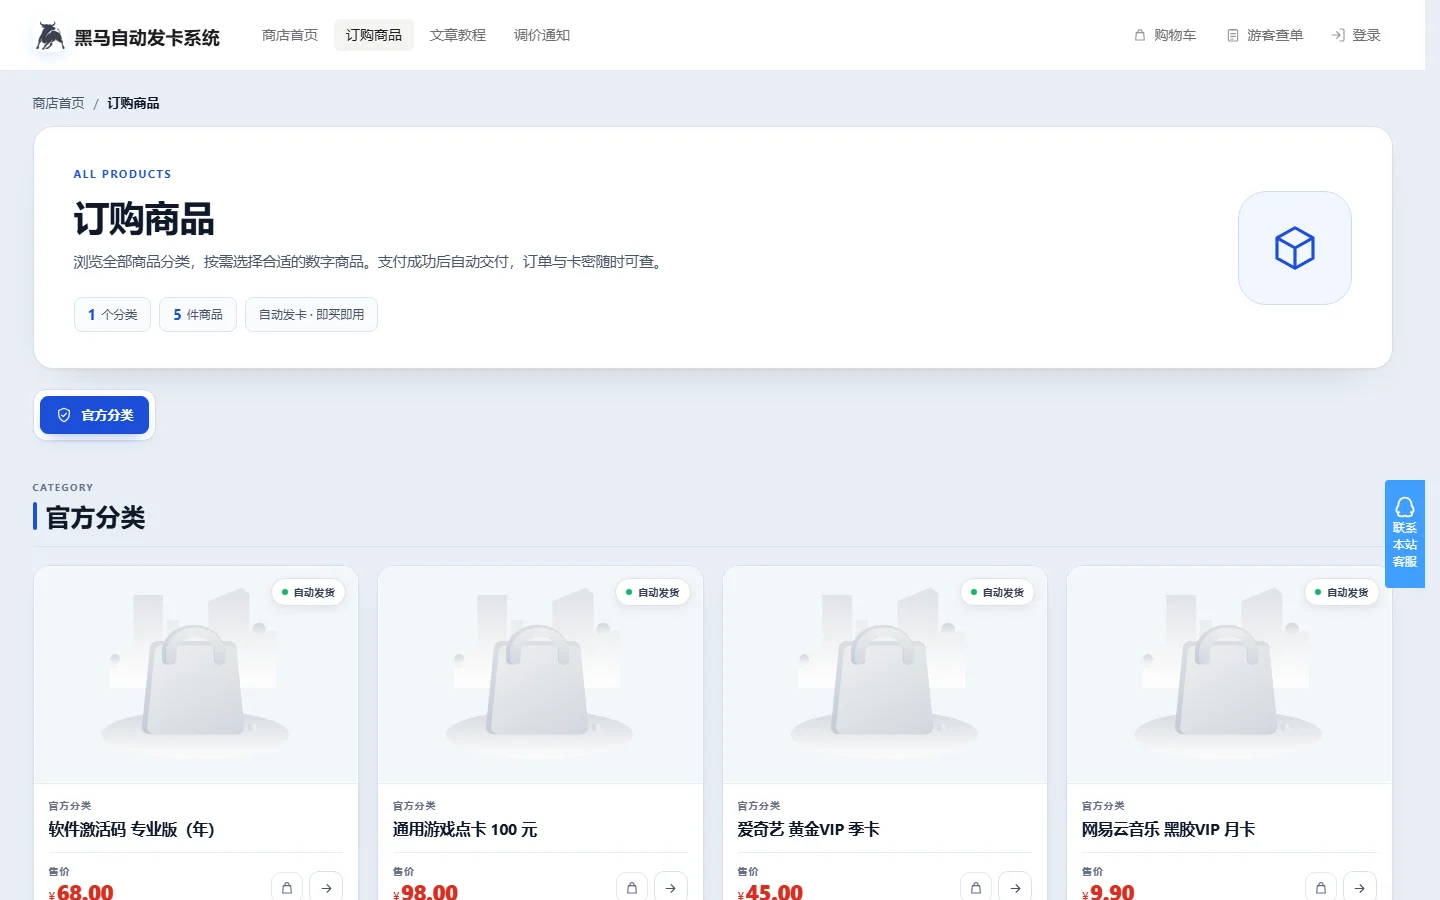Screen dimensions: 1440x900
Task: Click product title 软件激活码 专业版 (年)
Action: (x=131, y=829)
